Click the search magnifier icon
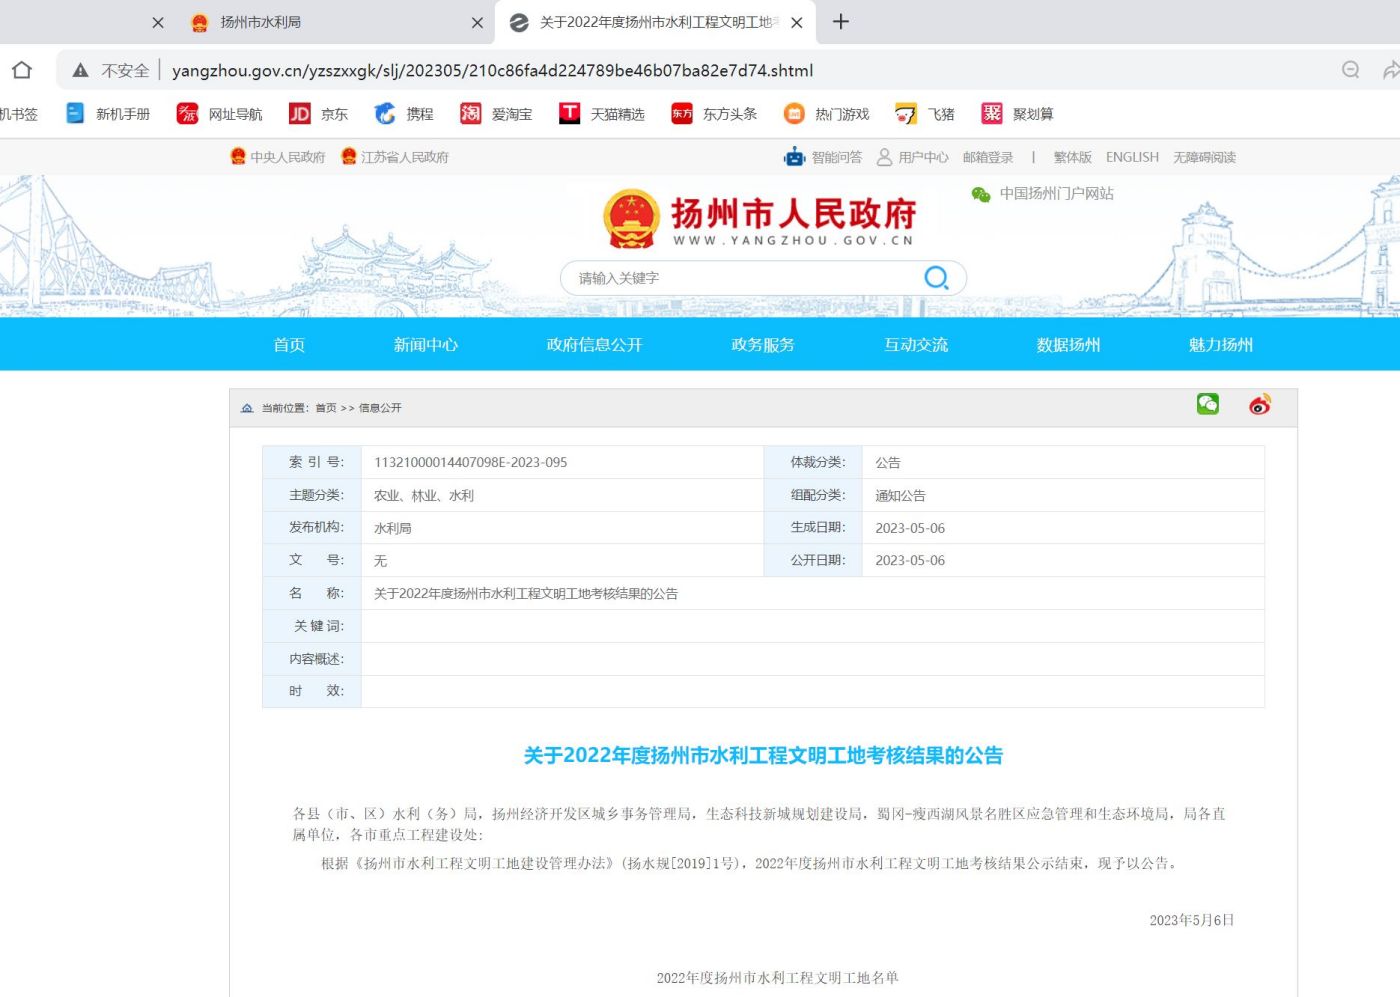The width and height of the screenshot is (1400, 997). point(936,278)
